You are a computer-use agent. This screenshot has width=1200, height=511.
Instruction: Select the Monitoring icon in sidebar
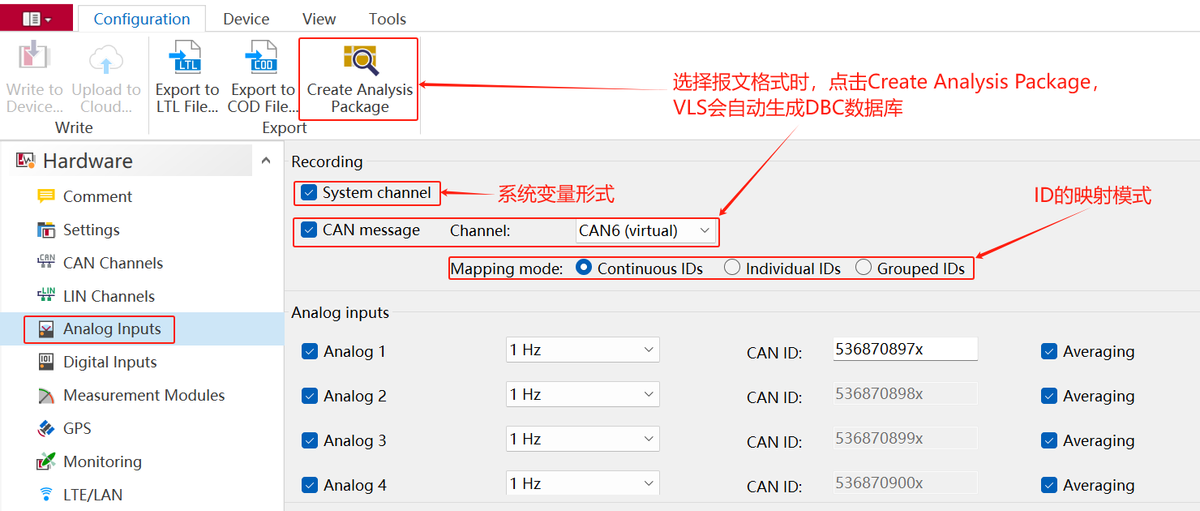tap(46, 462)
